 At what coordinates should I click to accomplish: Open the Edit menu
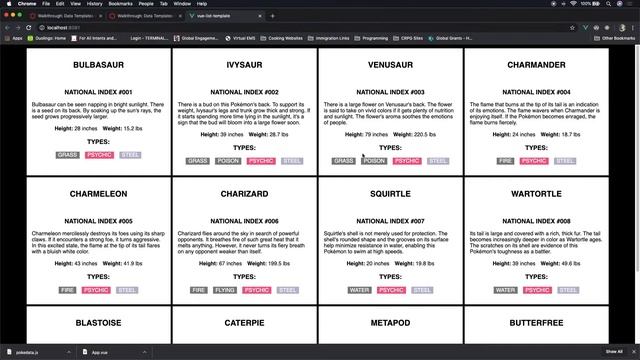pos(60,4)
